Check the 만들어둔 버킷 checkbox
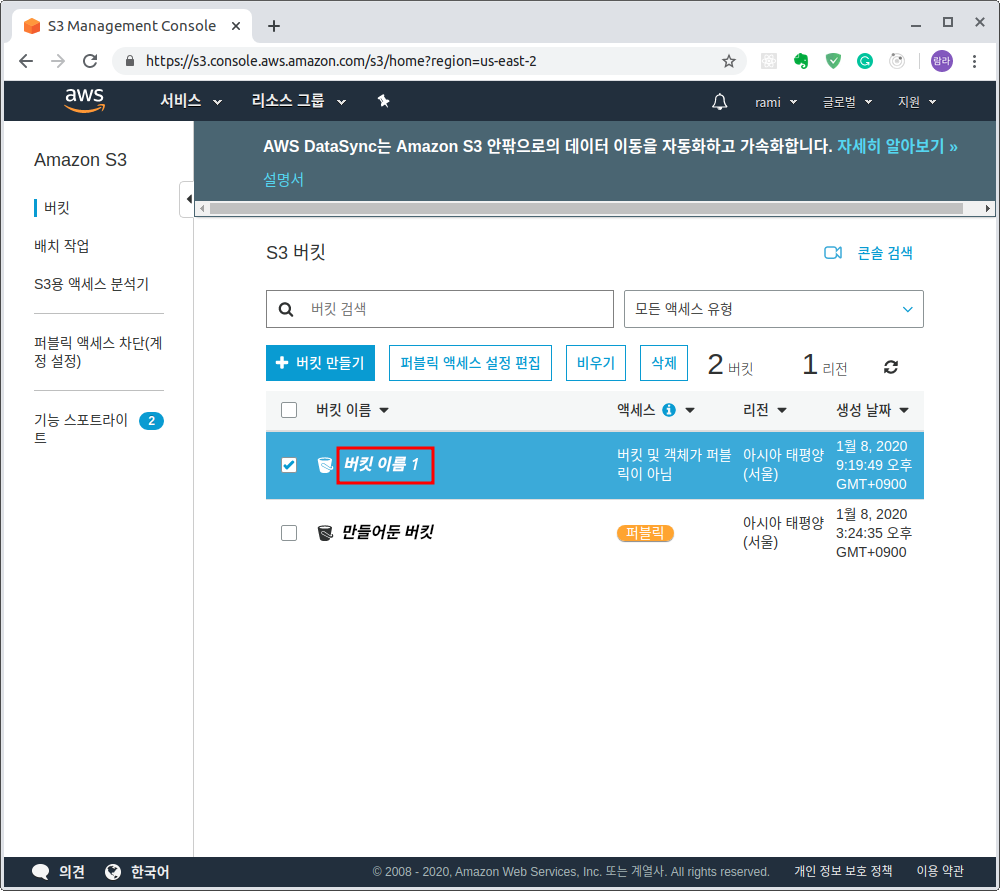1000x891 pixels. (x=289, y=533)
